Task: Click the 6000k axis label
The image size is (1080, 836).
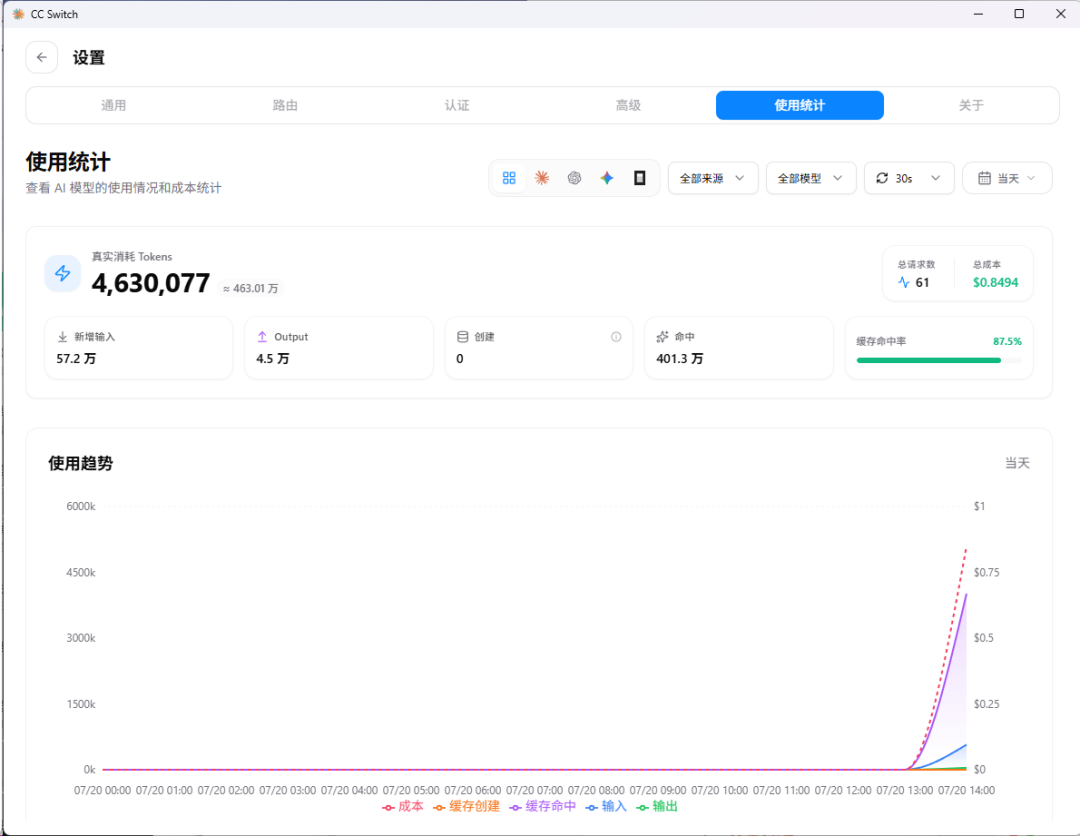Action: 81,506
